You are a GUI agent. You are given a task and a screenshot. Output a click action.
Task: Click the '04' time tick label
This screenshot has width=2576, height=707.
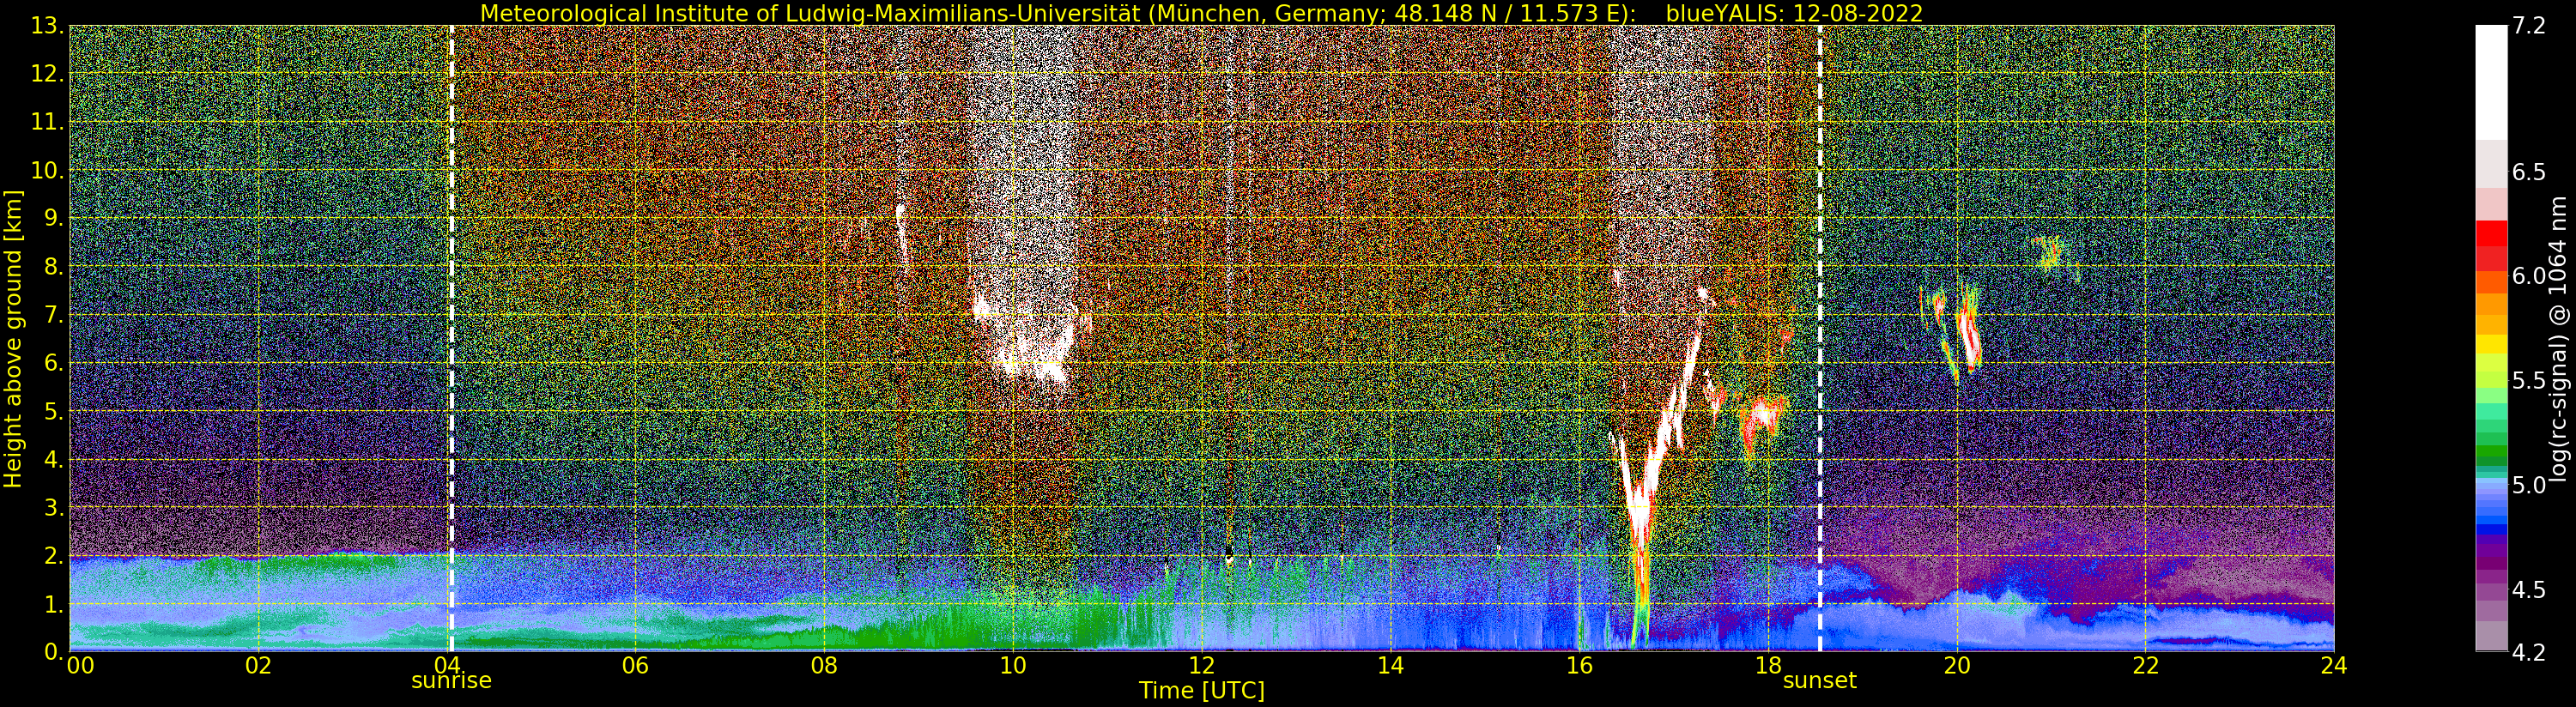point(446,666)
